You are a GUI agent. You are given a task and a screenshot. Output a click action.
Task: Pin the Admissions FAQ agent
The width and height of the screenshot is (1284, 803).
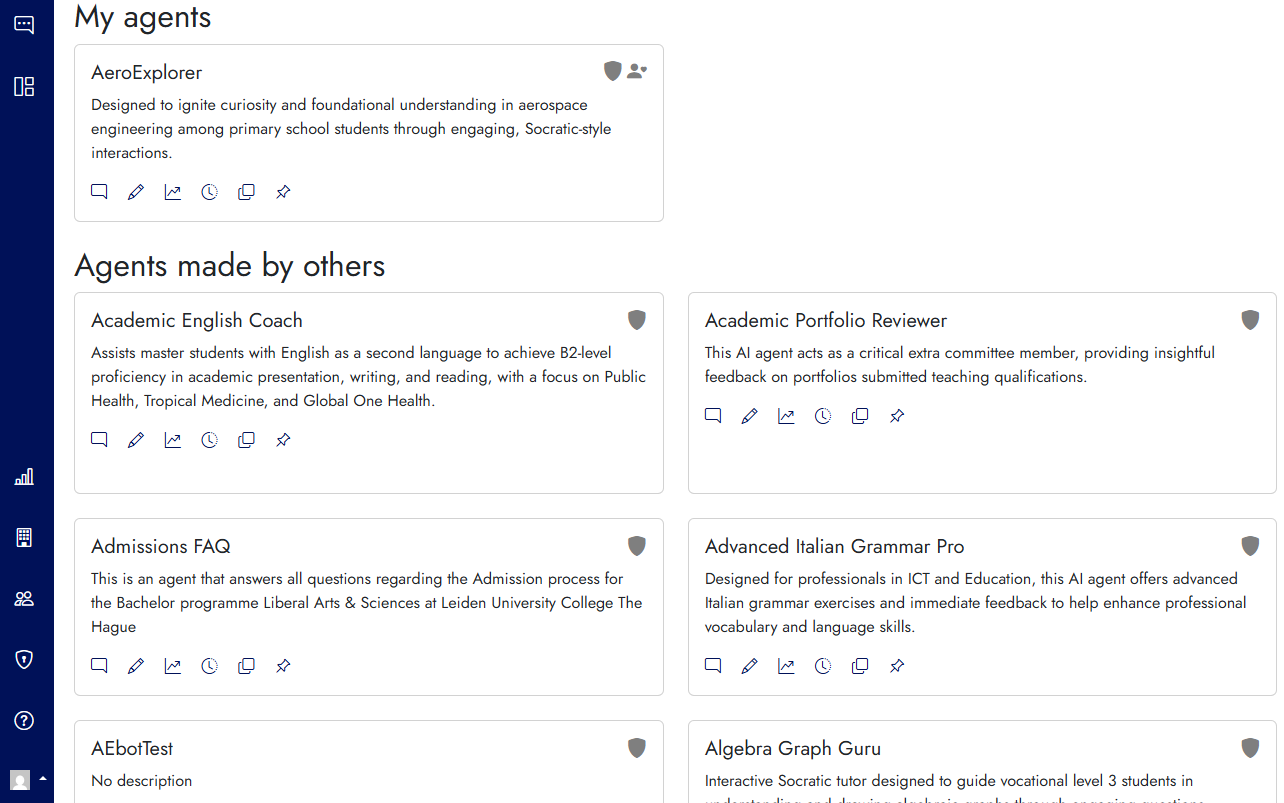[x=283, y=666]
